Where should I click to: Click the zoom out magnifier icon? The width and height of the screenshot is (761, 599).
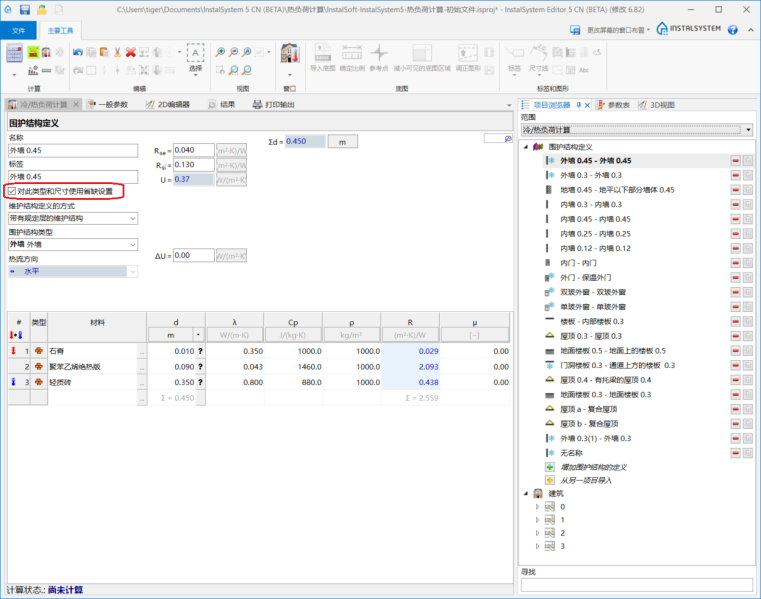click(x=233, y=52)
